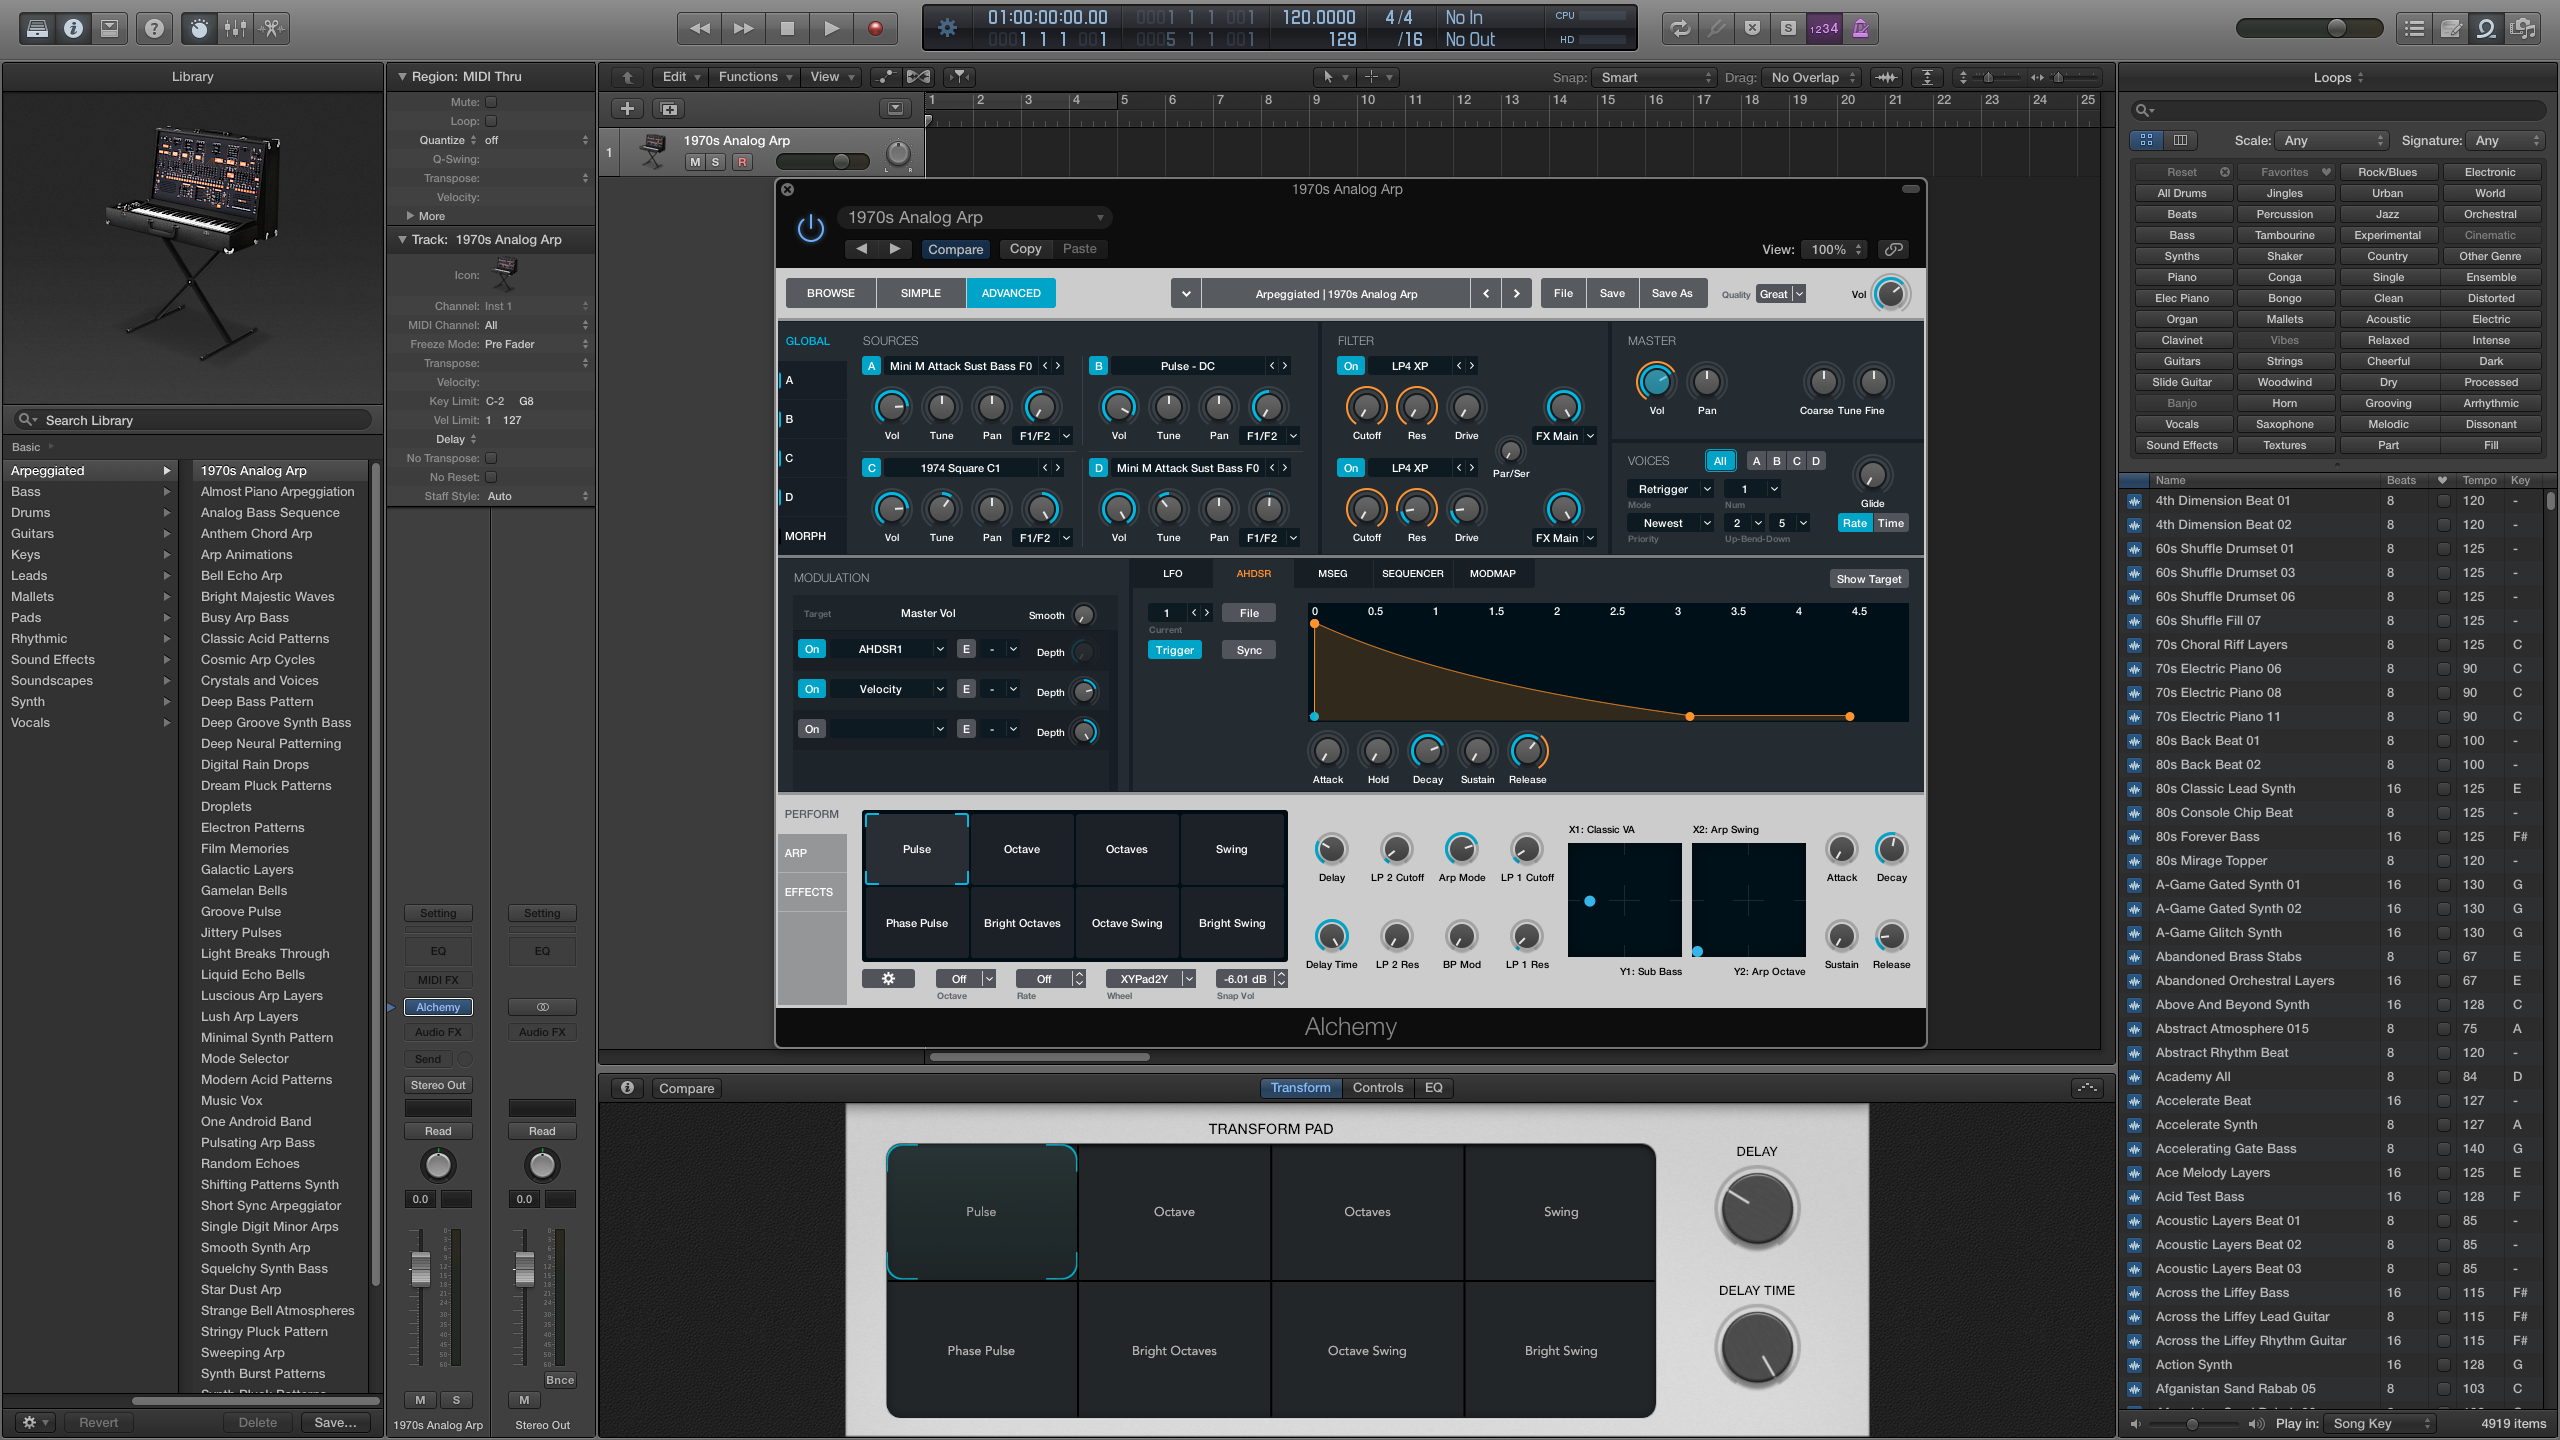Viewport: 2560px width, 1440px height.
Task: Open the Smart Controls knob icon
Action: (197, 28)
